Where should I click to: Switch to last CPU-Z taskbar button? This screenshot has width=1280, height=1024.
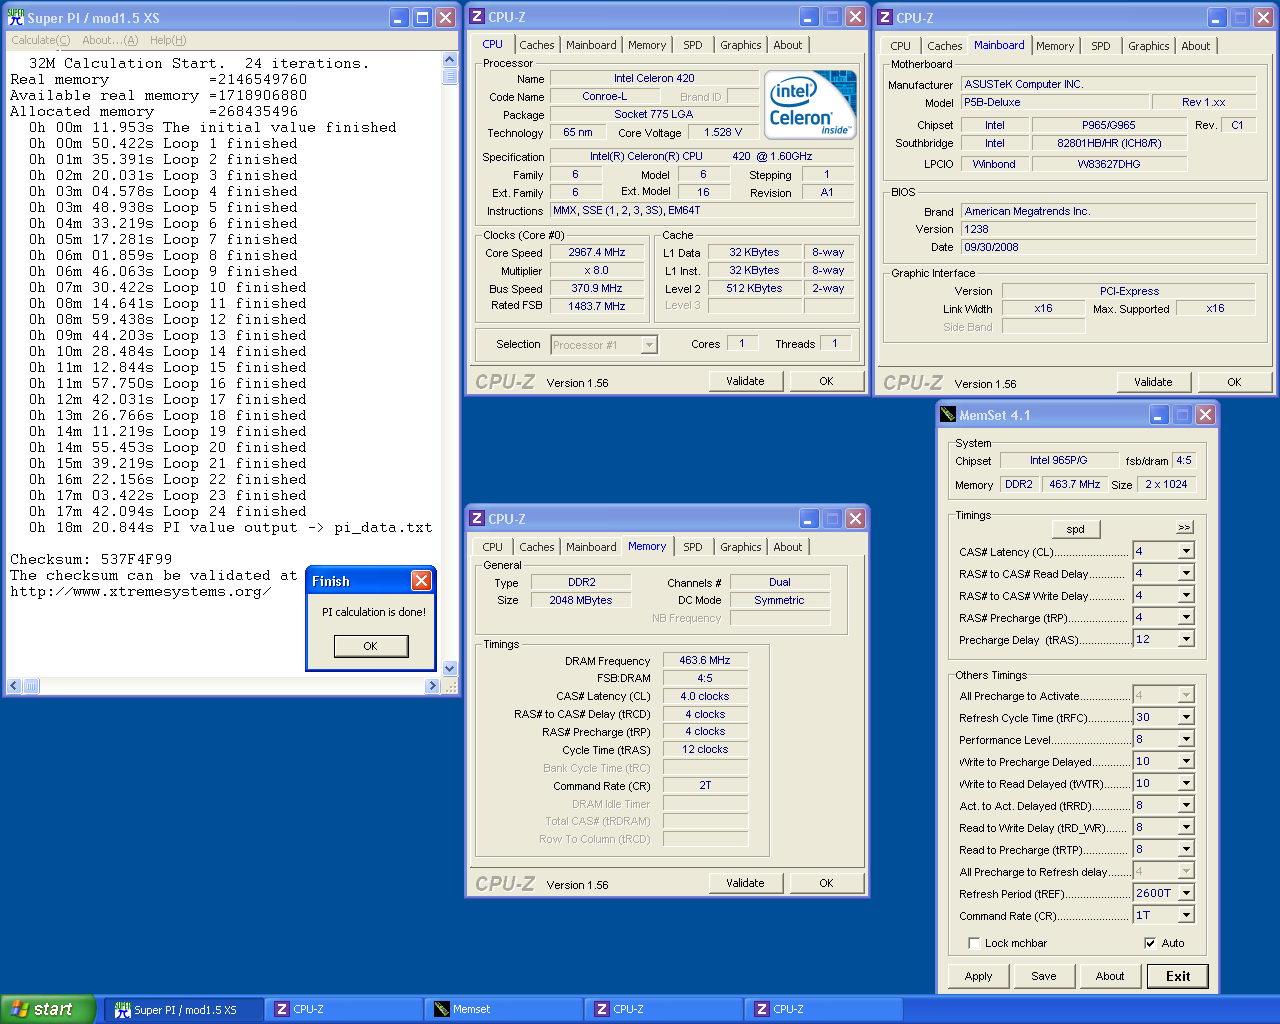coord(825,1010)
